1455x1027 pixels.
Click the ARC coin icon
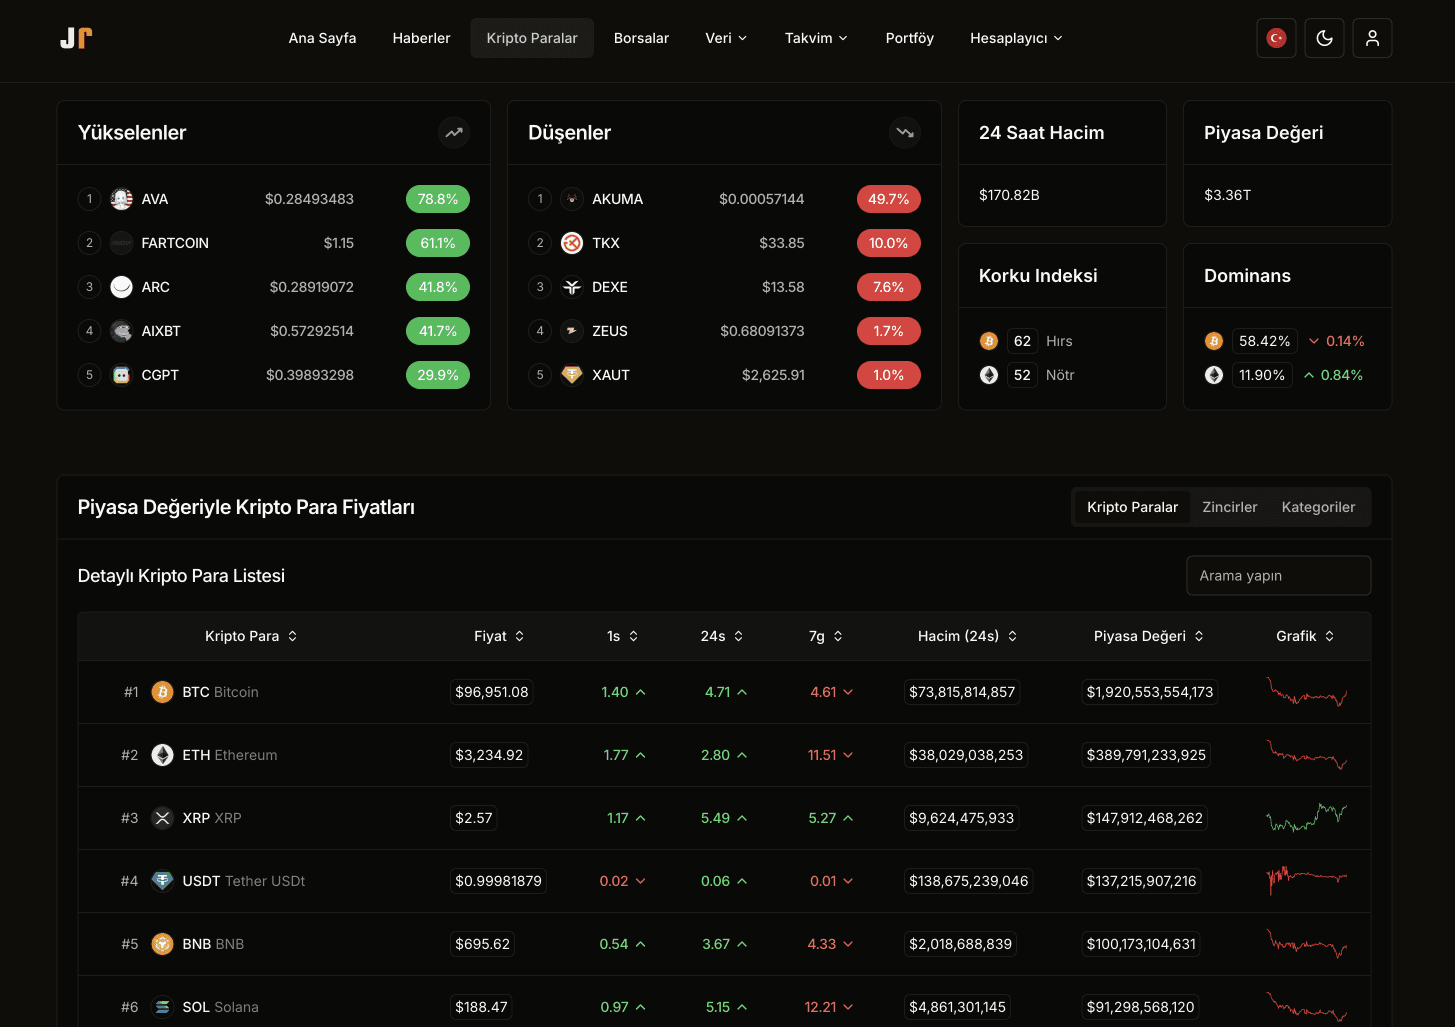point(122,287)
